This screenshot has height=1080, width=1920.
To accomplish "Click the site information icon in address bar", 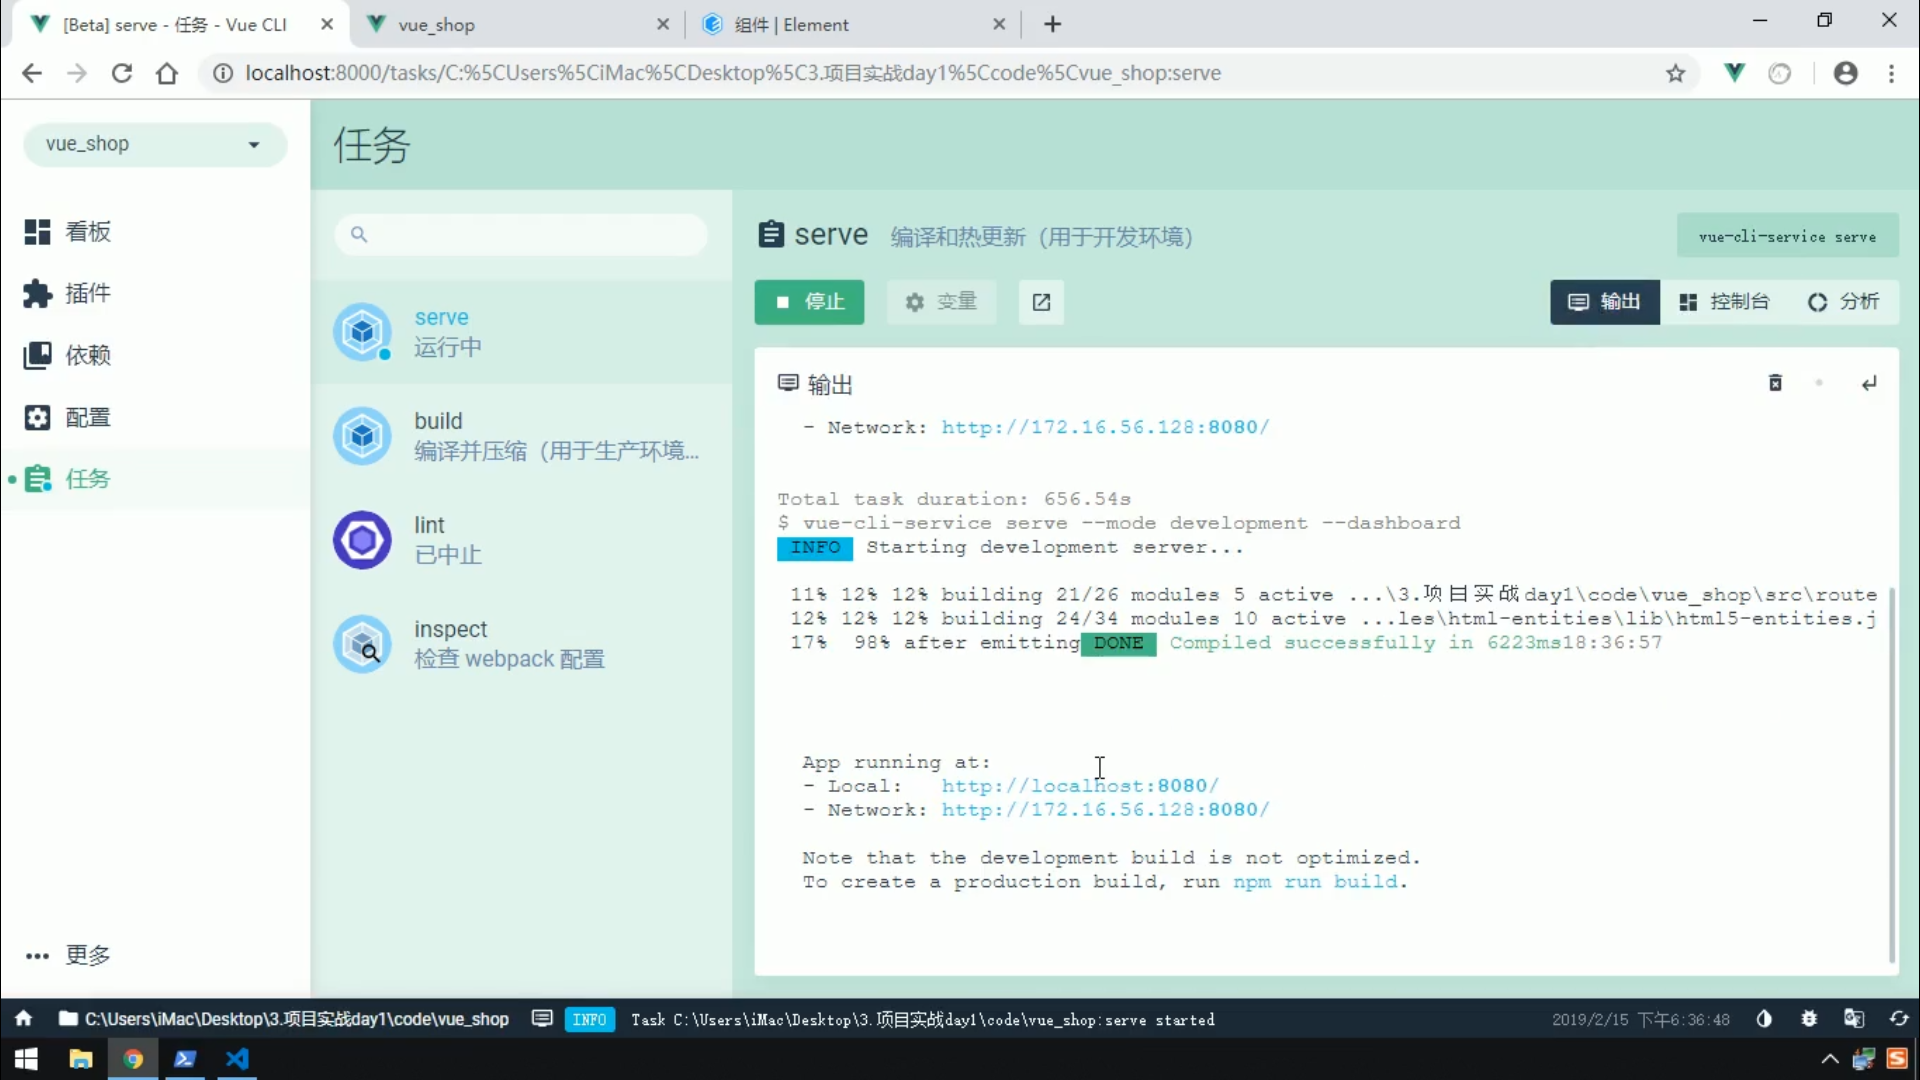I will (x=223, y=73).
